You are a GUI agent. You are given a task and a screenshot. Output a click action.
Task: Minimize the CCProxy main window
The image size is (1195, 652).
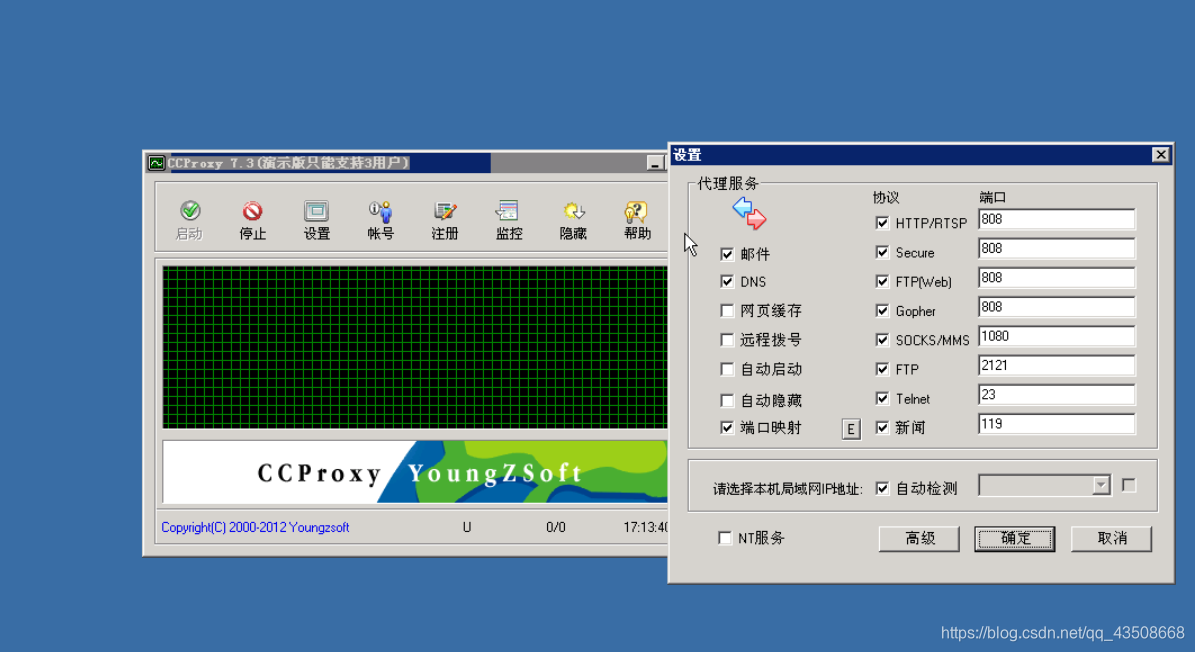tap(655, 163)
